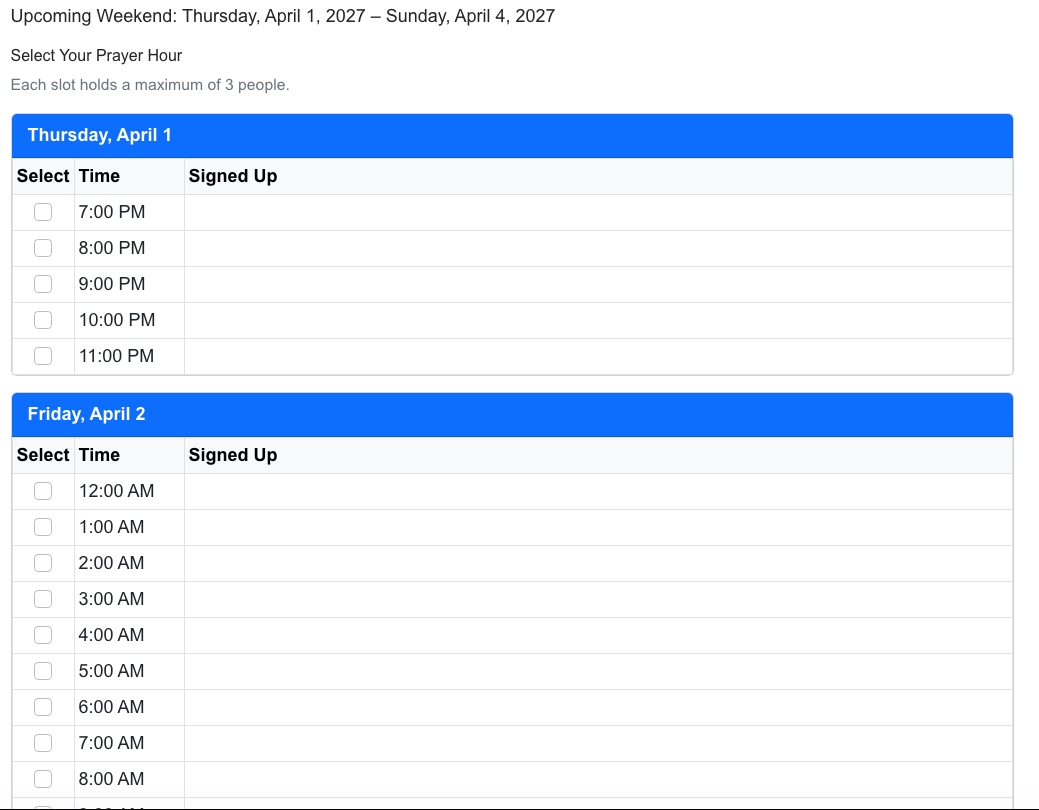Check the Friday 5:00 AM prayer slot
The image size is (1039, 810).
tap(43, 671)
